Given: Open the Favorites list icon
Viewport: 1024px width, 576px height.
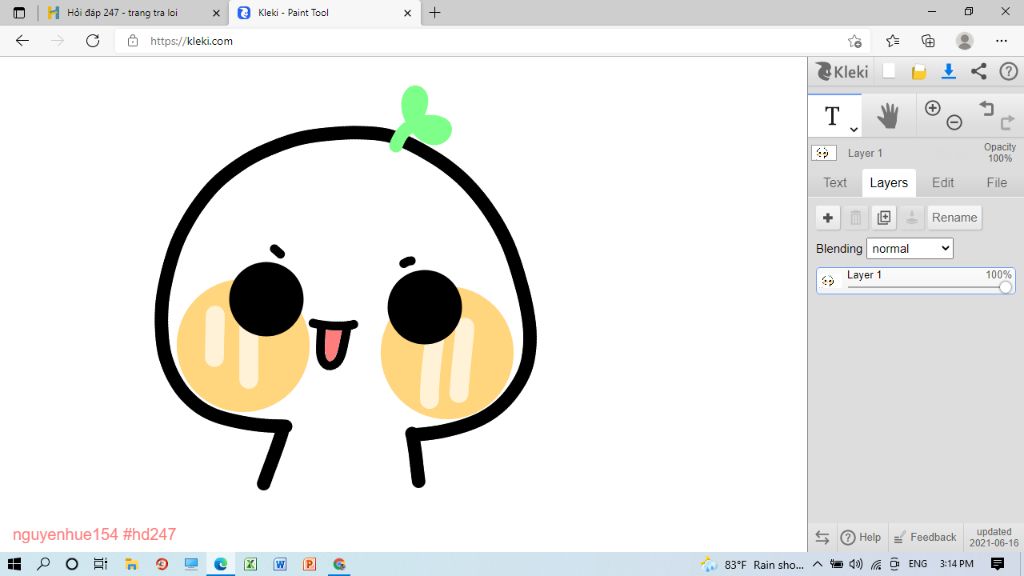Looking at the screenshot, I should tap(893, 40).
